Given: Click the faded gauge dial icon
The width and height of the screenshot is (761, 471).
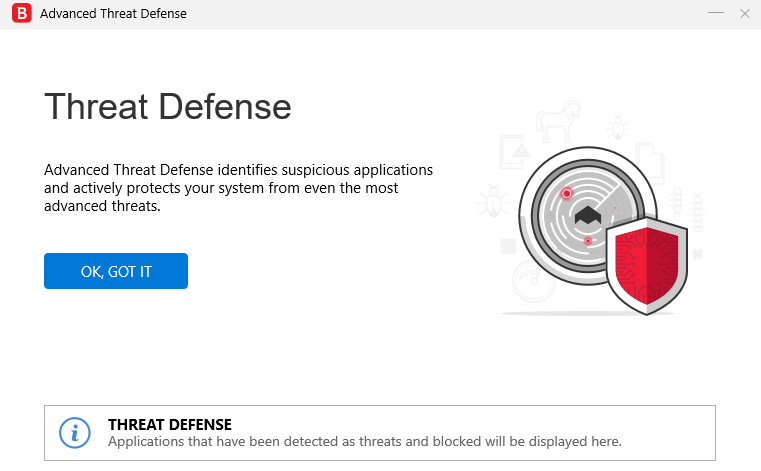Looking at the screenshot, I should 533,282.
